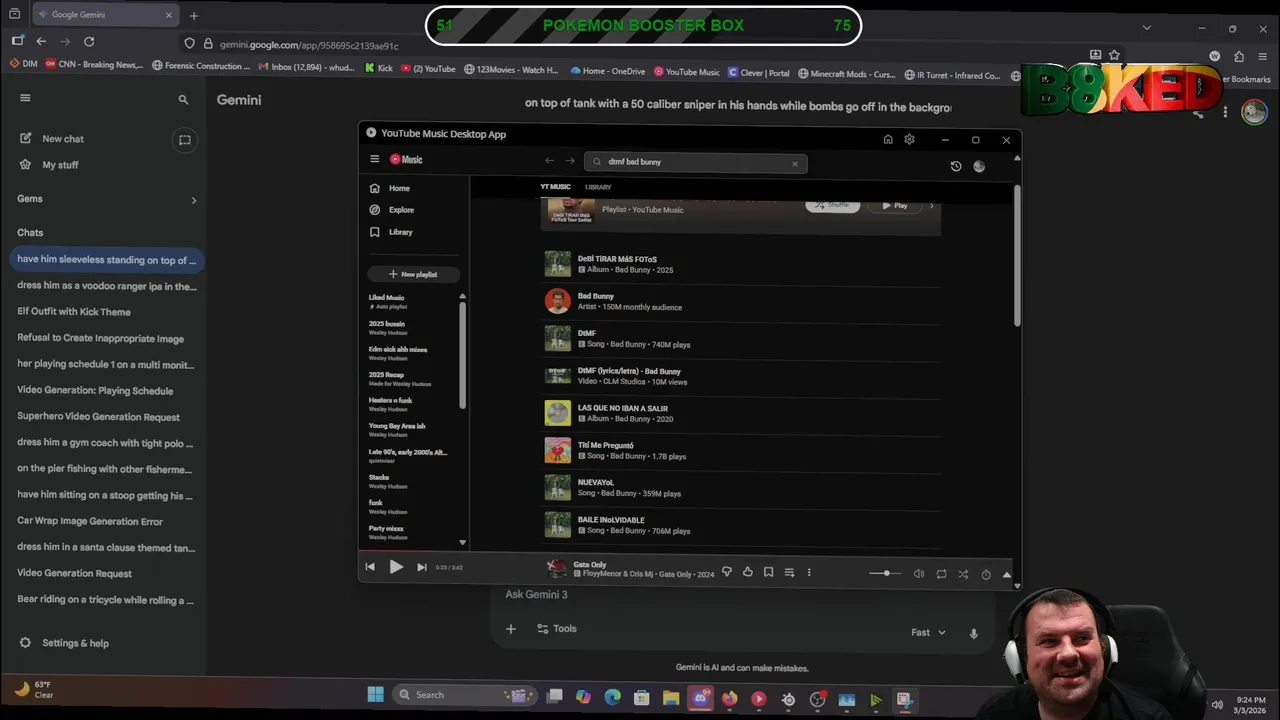Open the sleep timer icon in player bar
Image resolution: width=1280 pixels, height=720 pixels.
pyautogui.click(x=986, y=574)
